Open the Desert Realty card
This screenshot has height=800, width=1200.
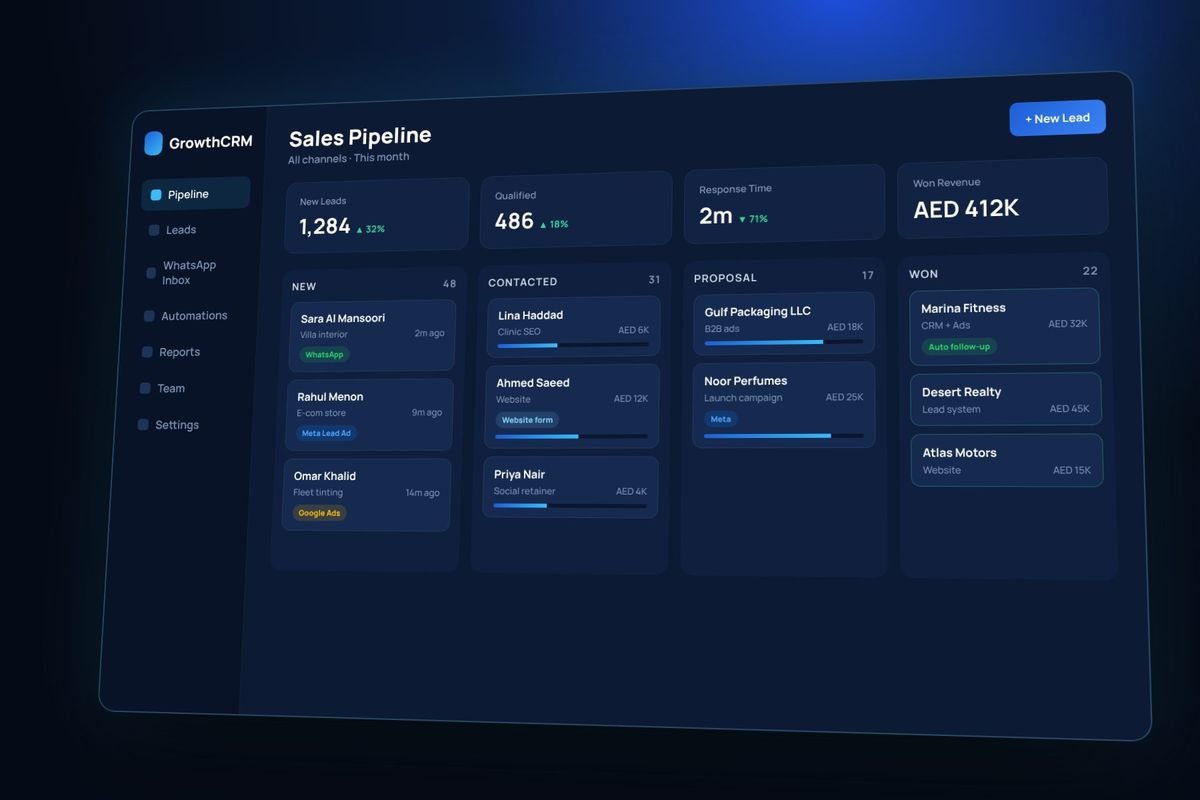[1005, 399]
